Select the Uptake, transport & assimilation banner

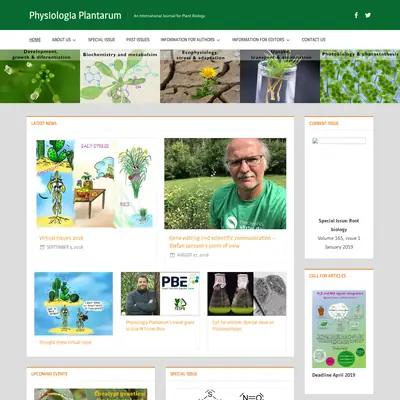(280, 76)
